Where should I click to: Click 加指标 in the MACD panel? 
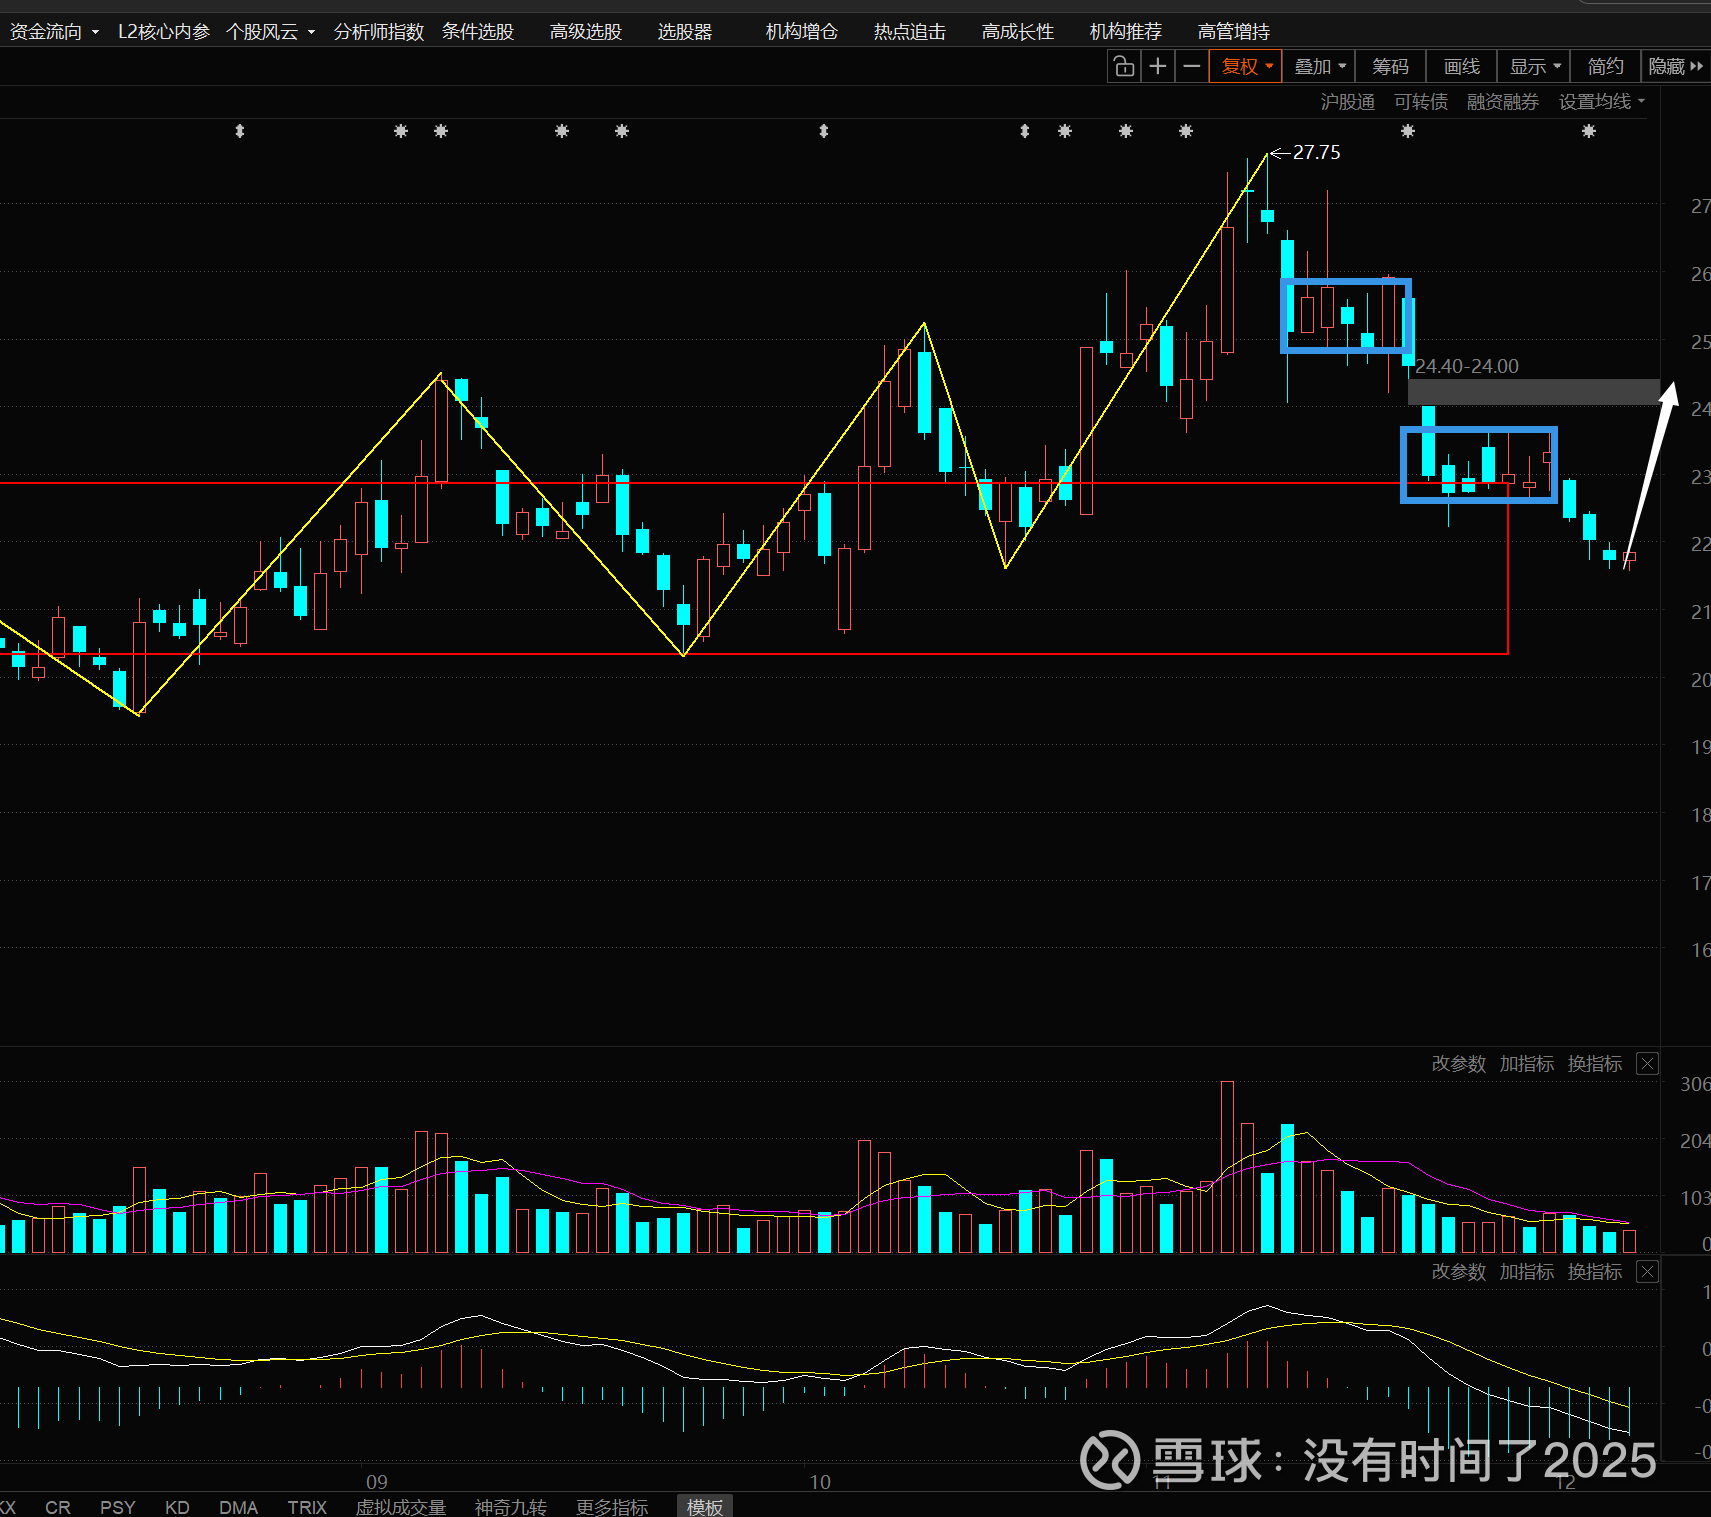coord(1527,1272)
